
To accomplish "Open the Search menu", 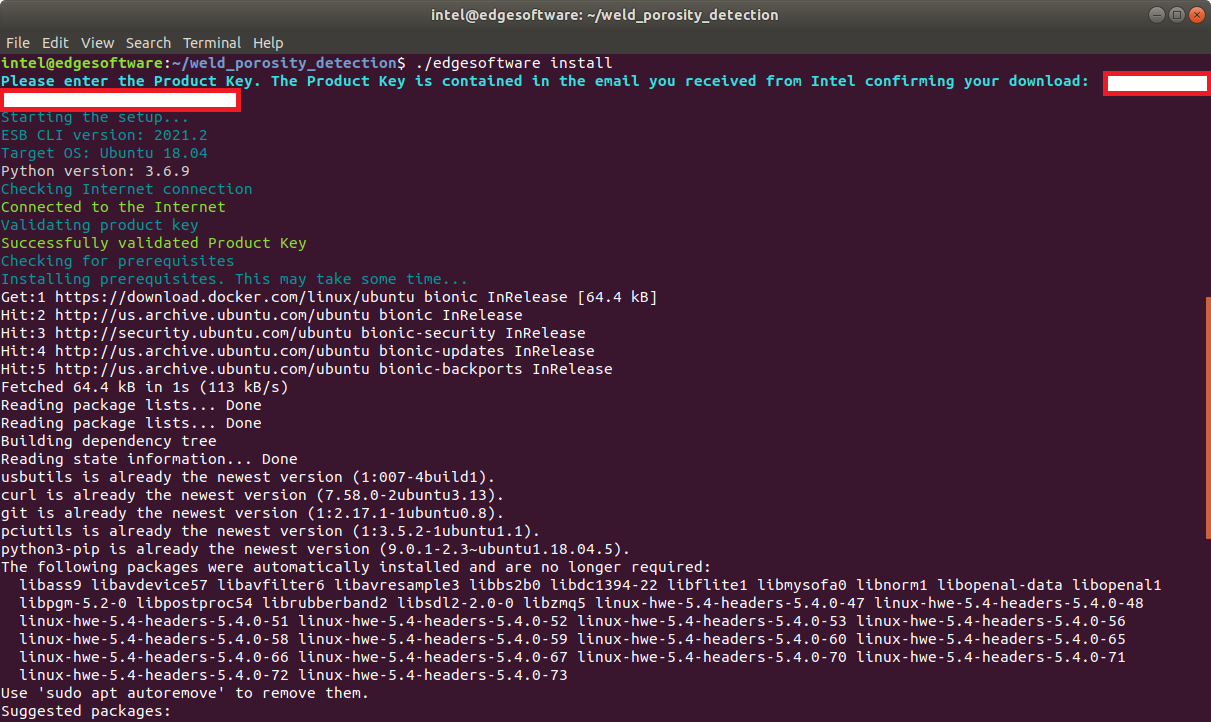I will 148,43.
